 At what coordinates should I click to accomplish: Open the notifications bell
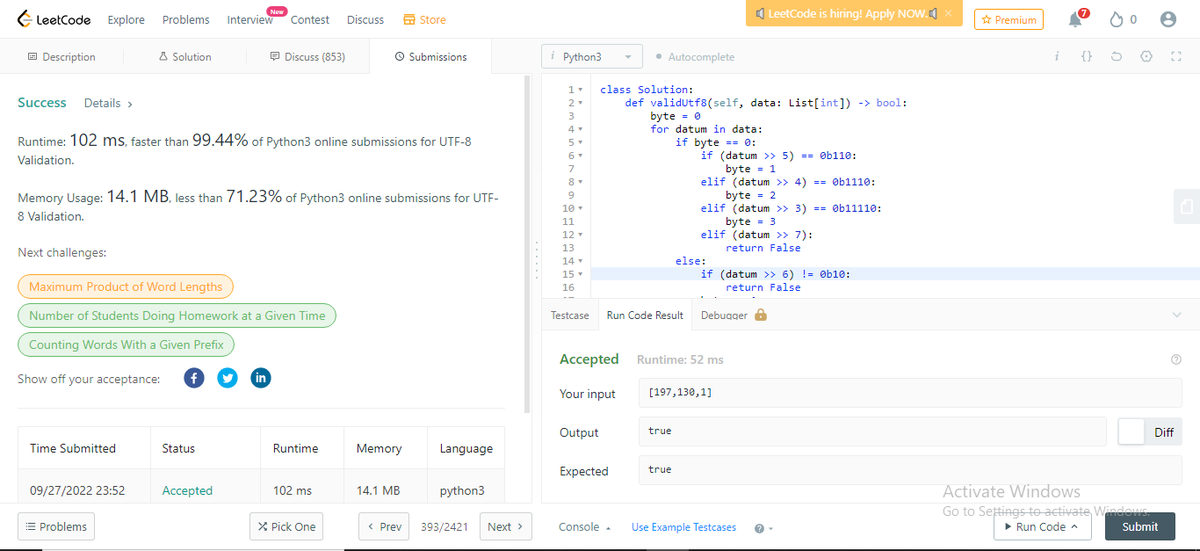point(1076,19)
